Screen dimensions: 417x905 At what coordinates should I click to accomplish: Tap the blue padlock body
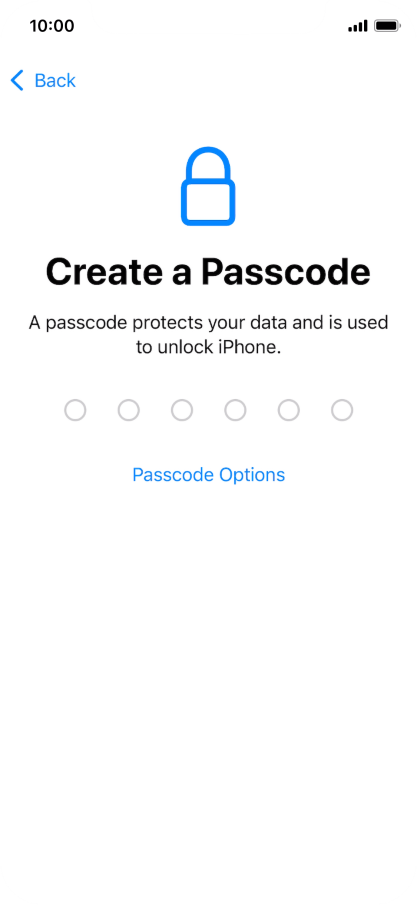208,203
